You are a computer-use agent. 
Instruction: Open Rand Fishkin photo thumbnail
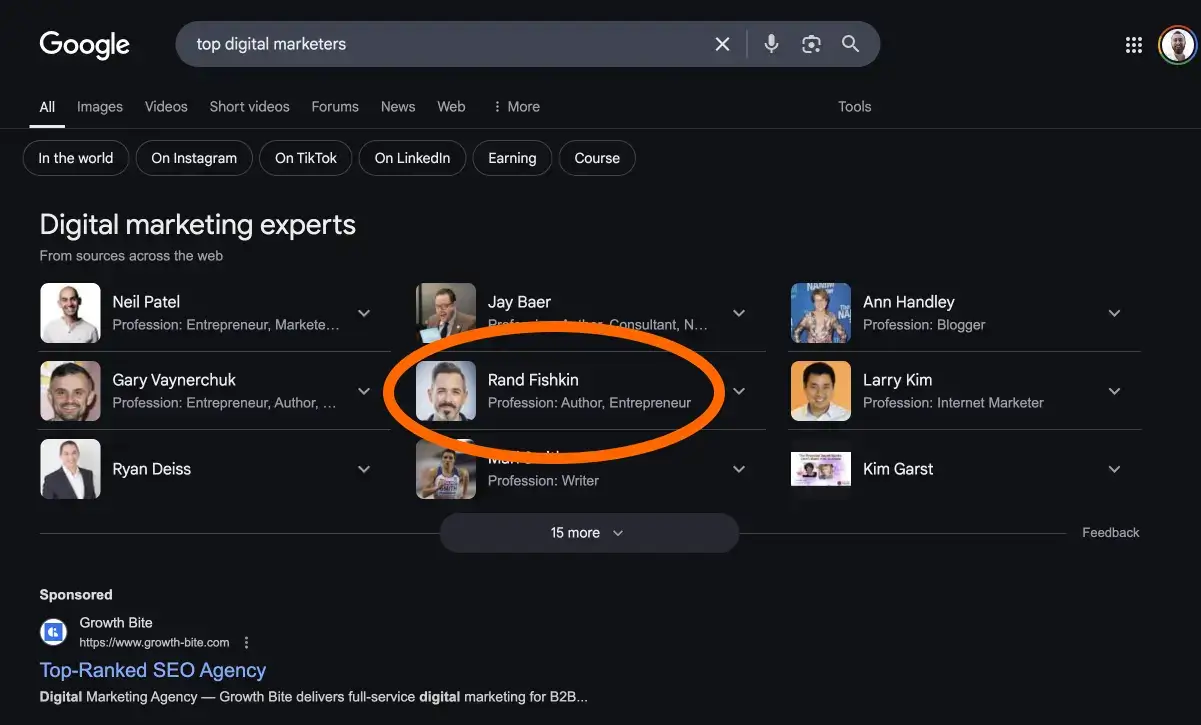click(x=446, y=391)
